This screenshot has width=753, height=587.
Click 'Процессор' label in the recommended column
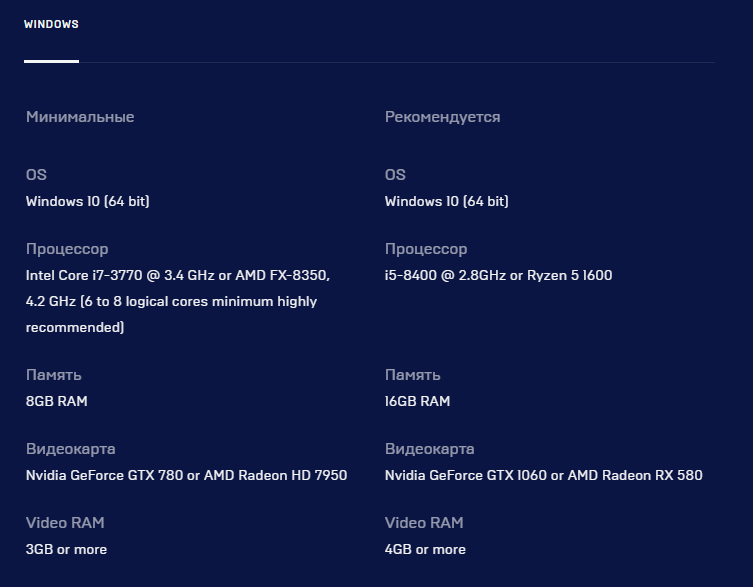pyautogui.click(x=426, y=249)
